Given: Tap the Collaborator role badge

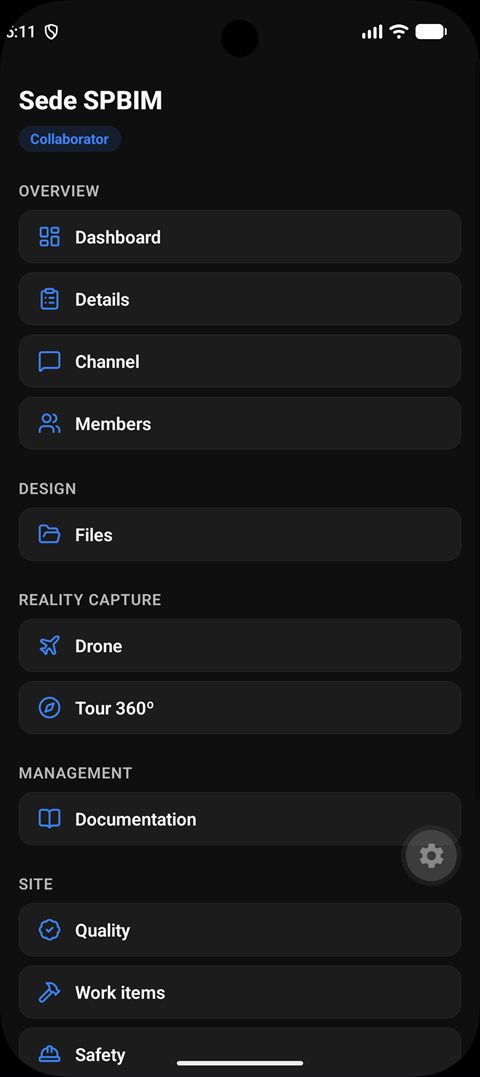Looking at the screenshot, I should point(70,139).
